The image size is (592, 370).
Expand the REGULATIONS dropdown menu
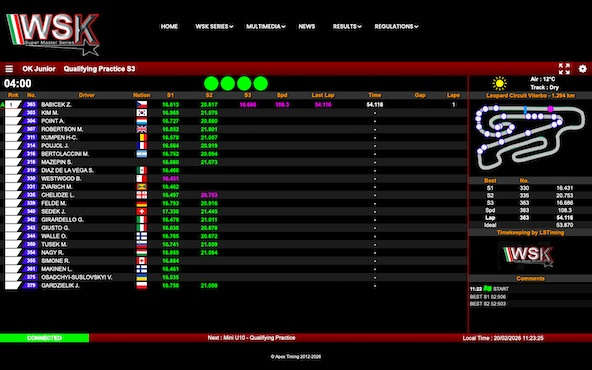coord(396,26)
